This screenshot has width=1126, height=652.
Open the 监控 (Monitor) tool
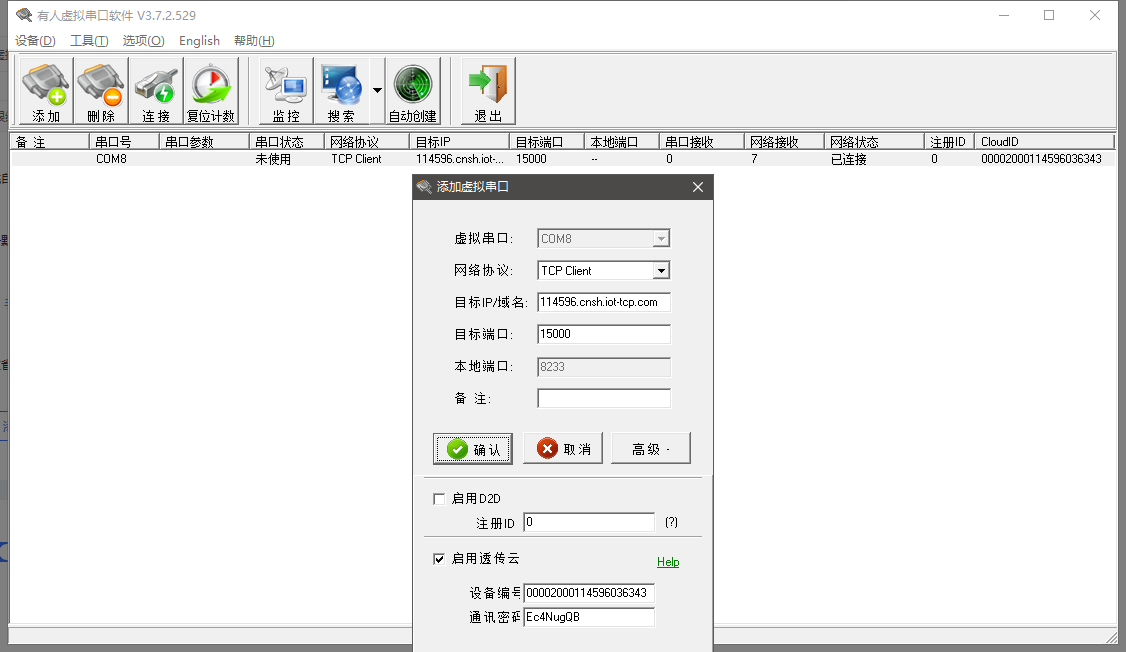pos(286,92)
